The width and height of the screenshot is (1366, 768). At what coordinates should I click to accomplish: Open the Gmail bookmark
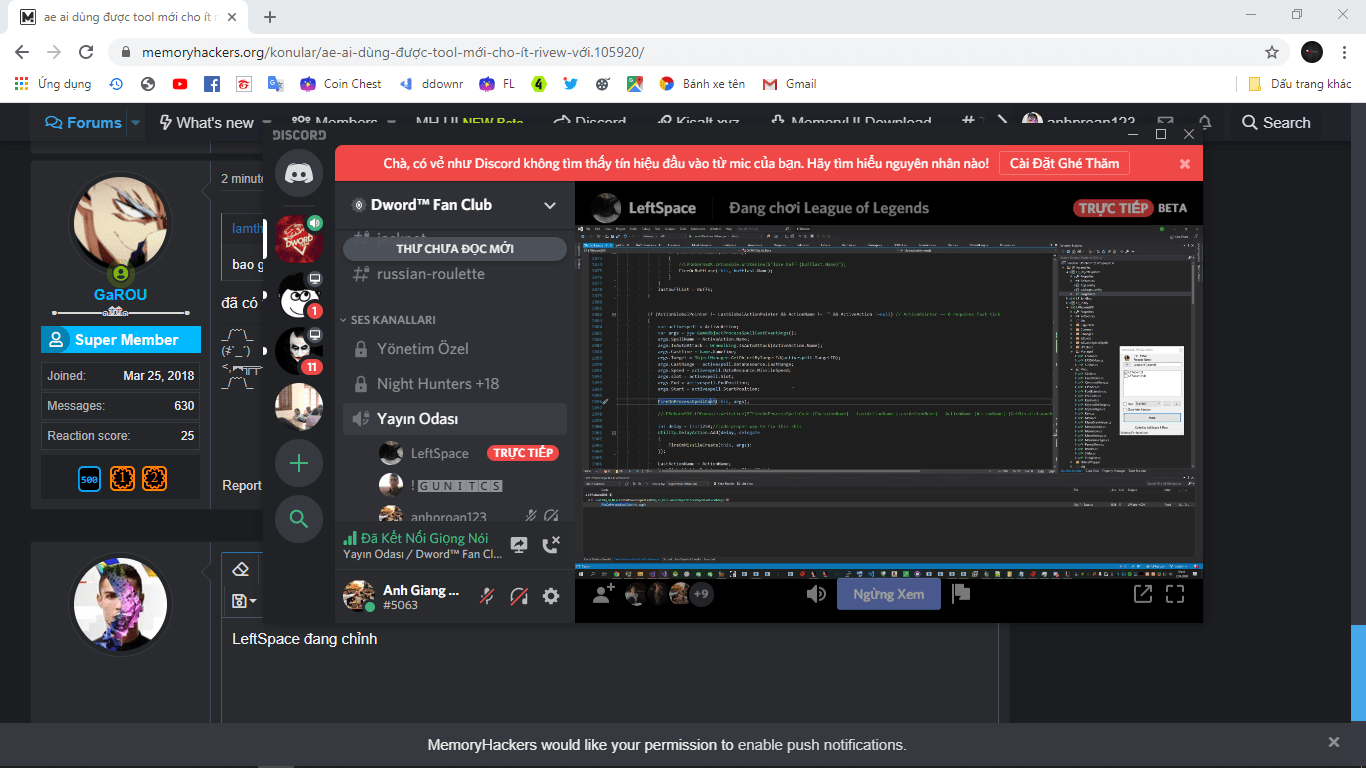pos(789,84)
